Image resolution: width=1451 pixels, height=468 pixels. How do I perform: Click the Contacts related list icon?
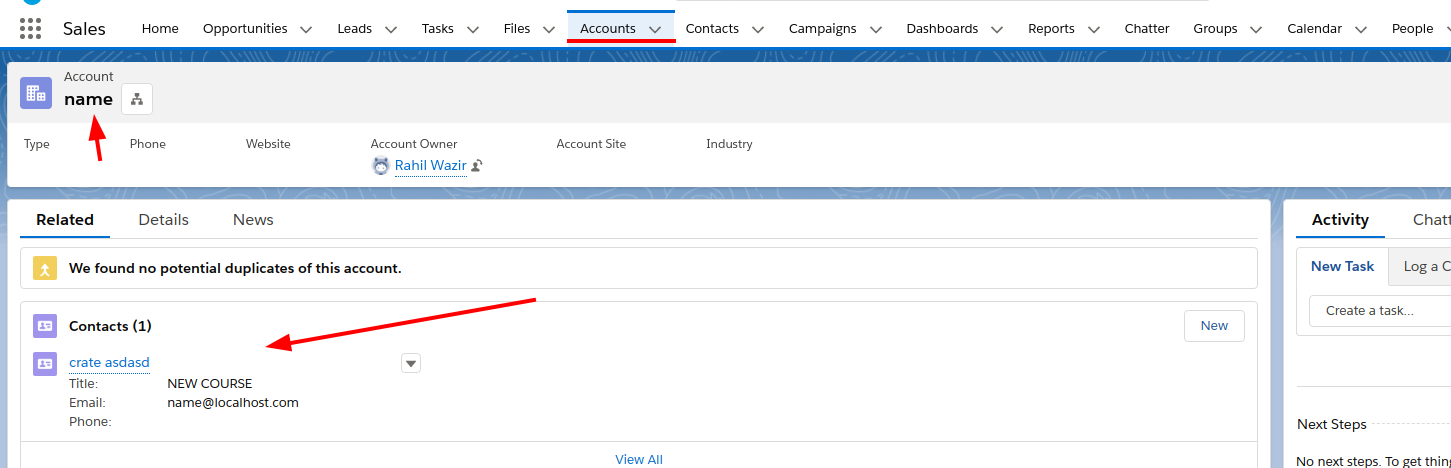(x=45, y=326)
